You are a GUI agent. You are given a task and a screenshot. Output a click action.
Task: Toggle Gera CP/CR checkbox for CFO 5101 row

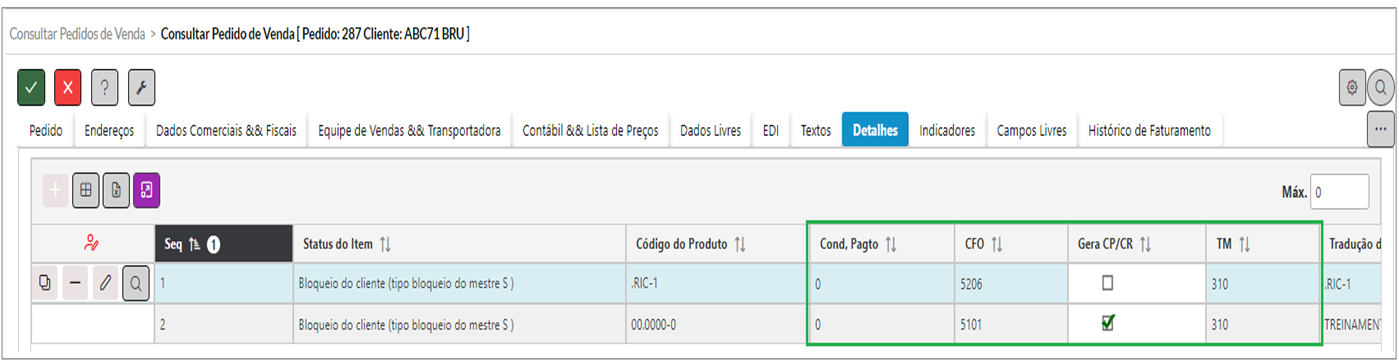(1107, 322)
